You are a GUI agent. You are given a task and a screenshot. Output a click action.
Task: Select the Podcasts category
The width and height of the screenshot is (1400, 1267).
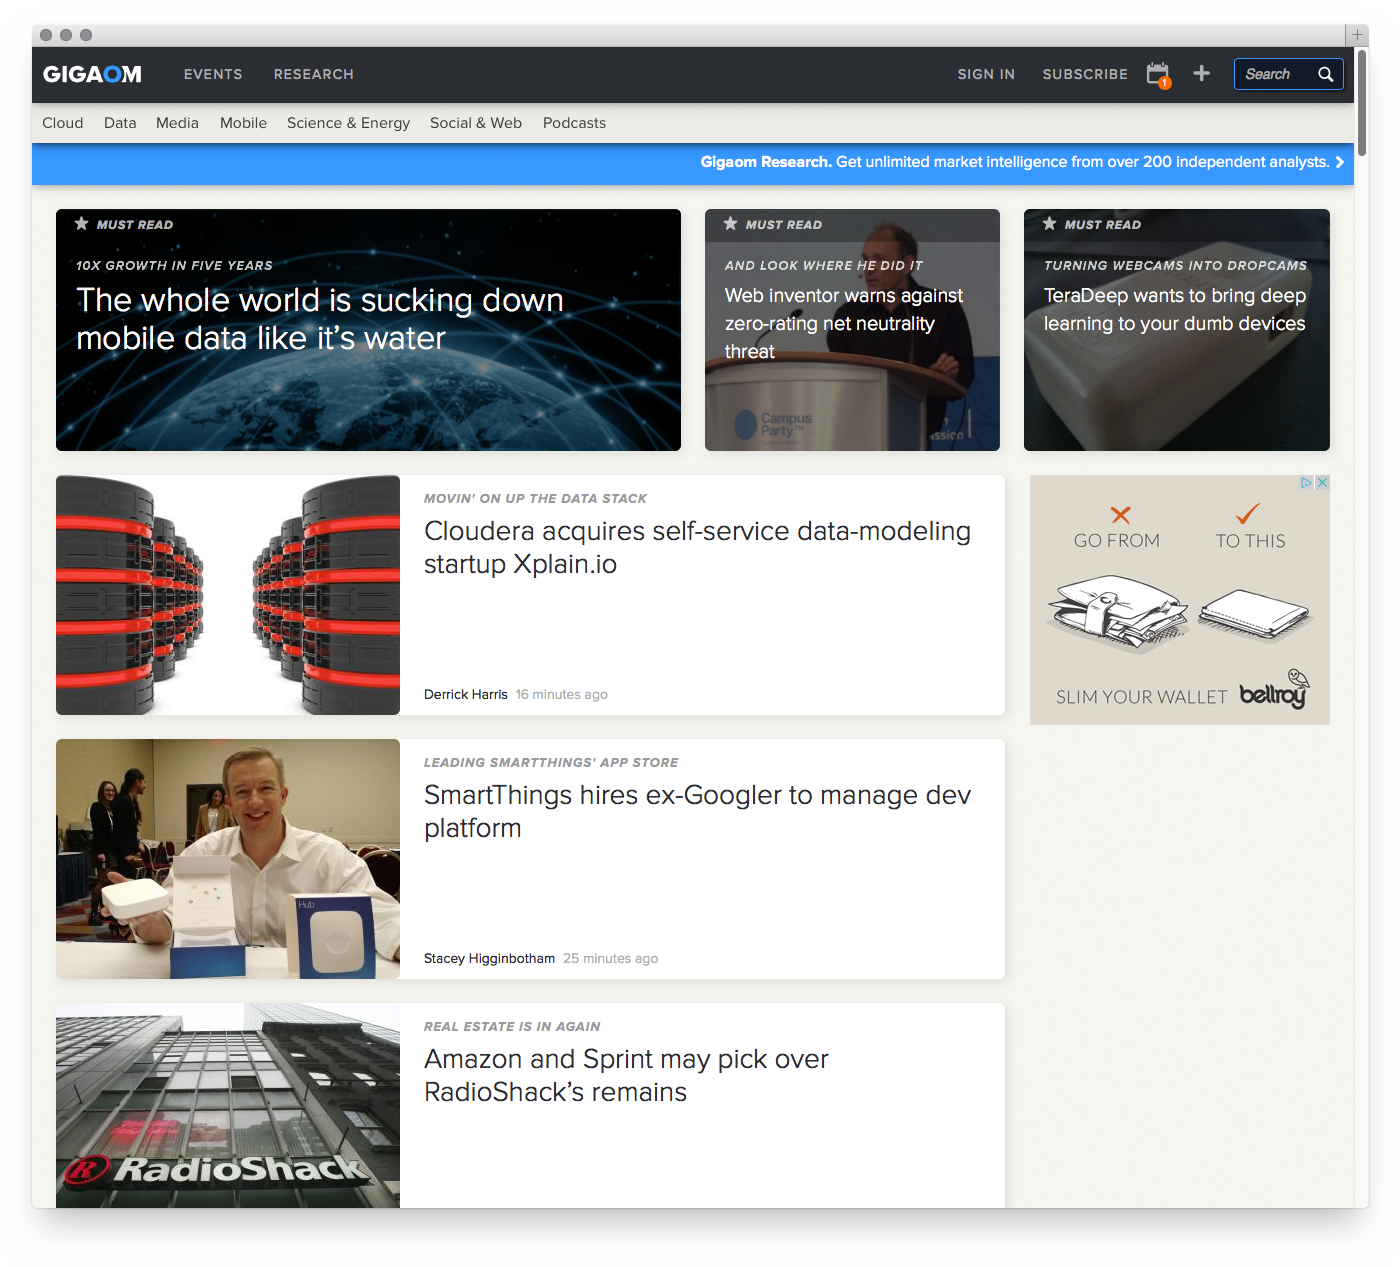point(574,123)
